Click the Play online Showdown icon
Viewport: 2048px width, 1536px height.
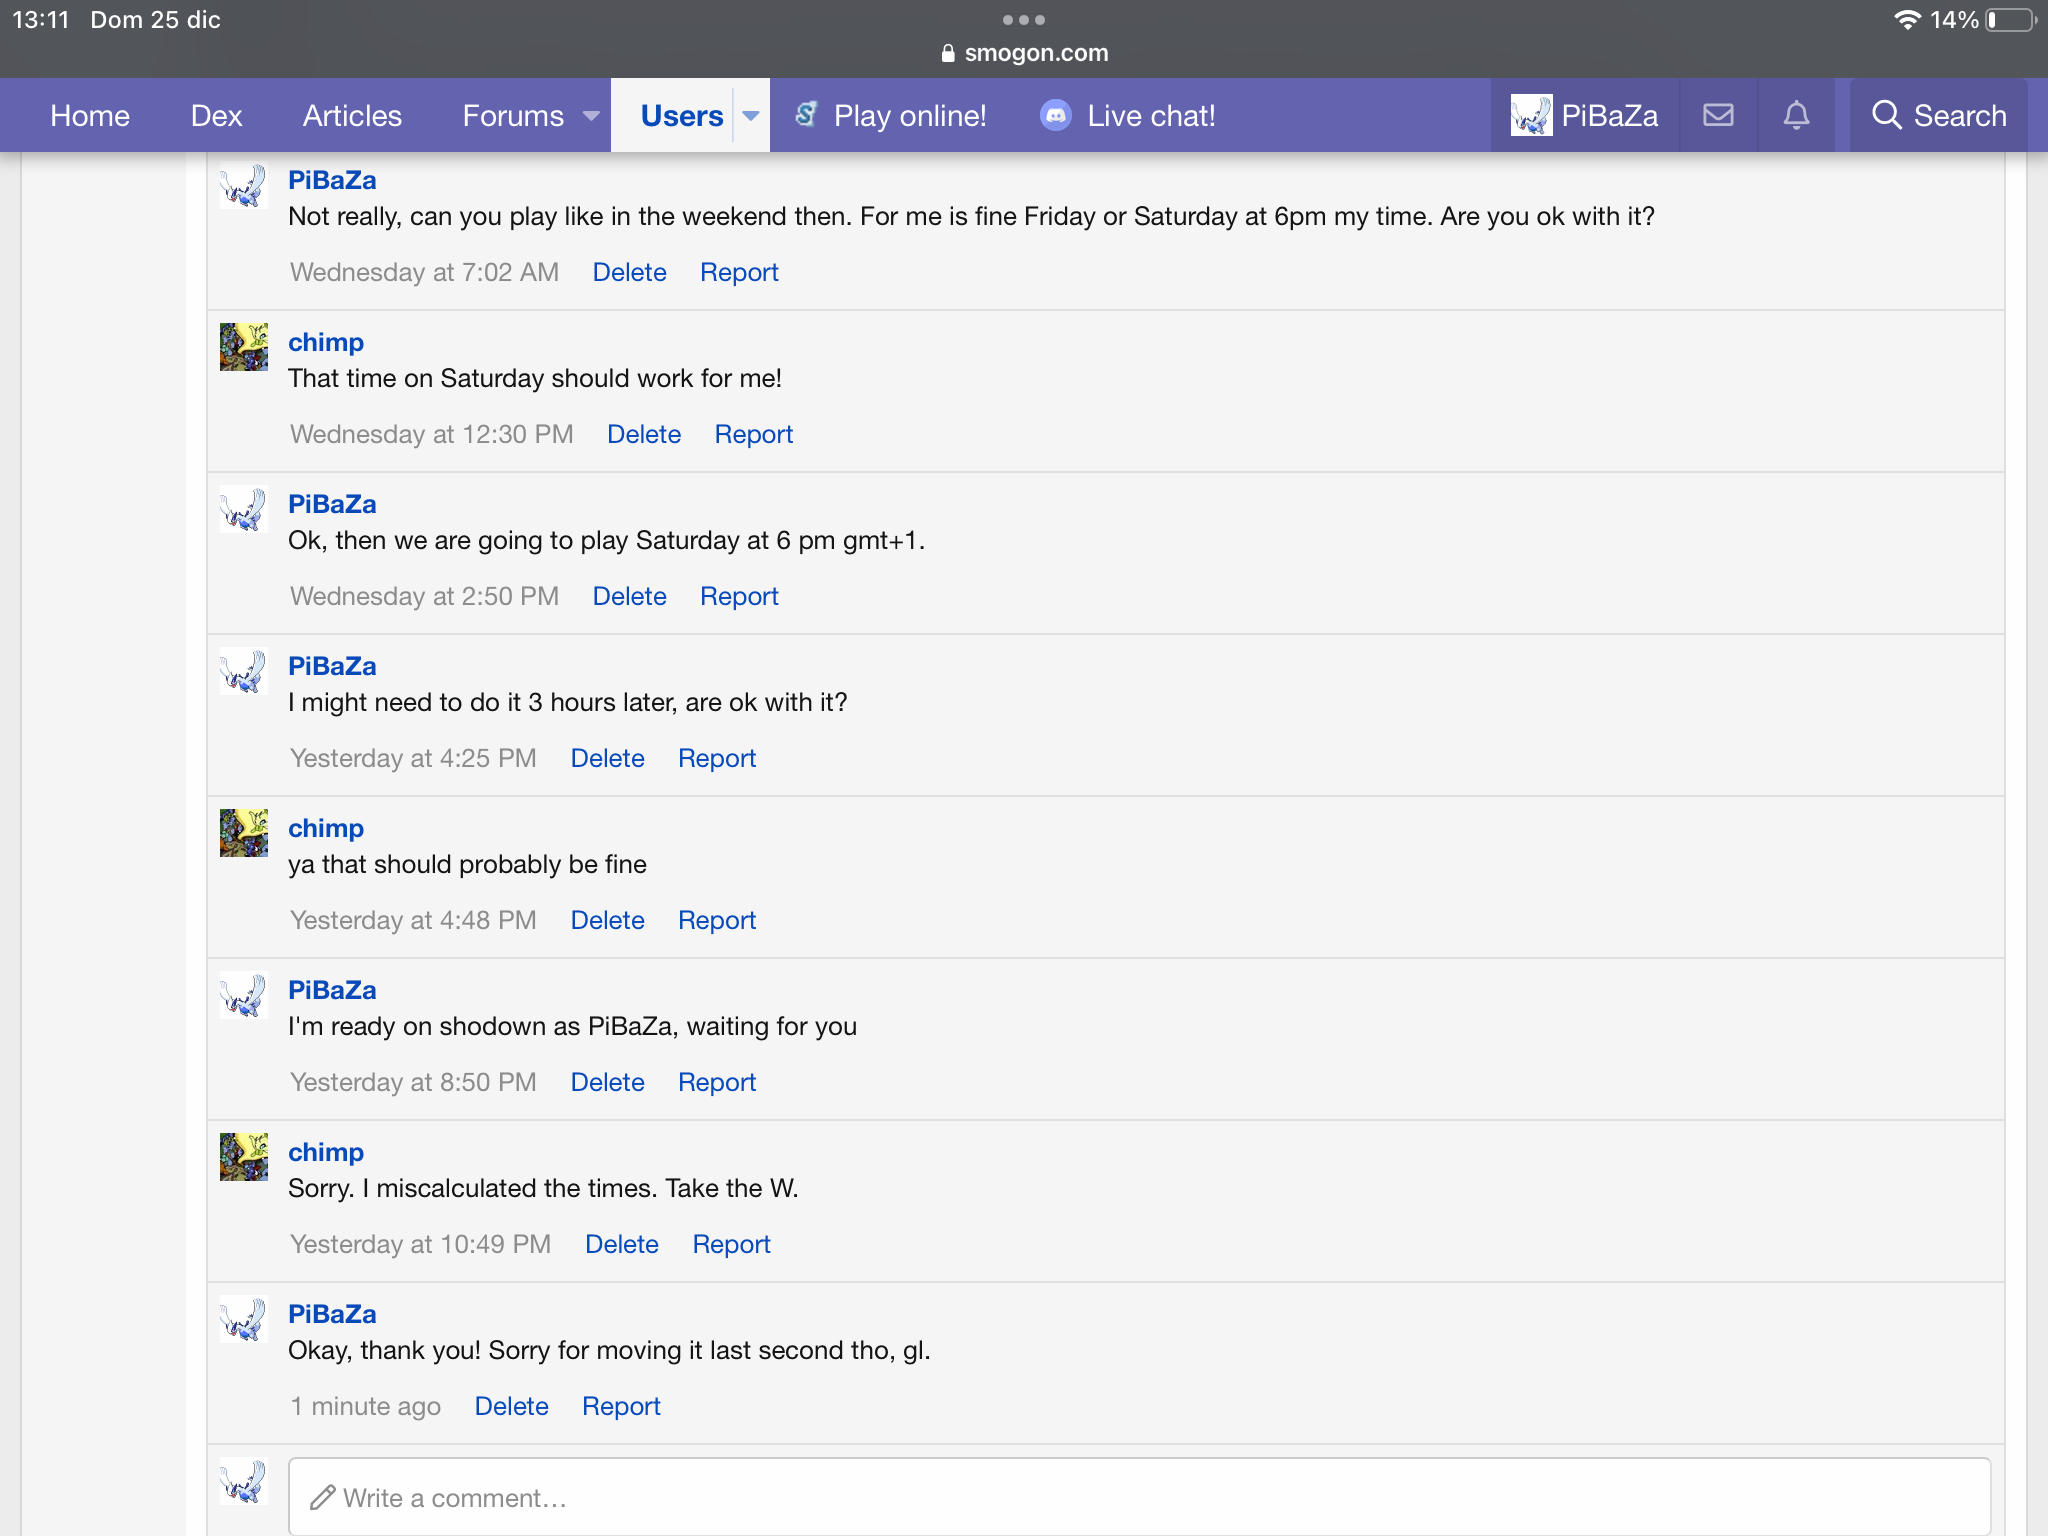pyautogui.click(x=806, y=115)
